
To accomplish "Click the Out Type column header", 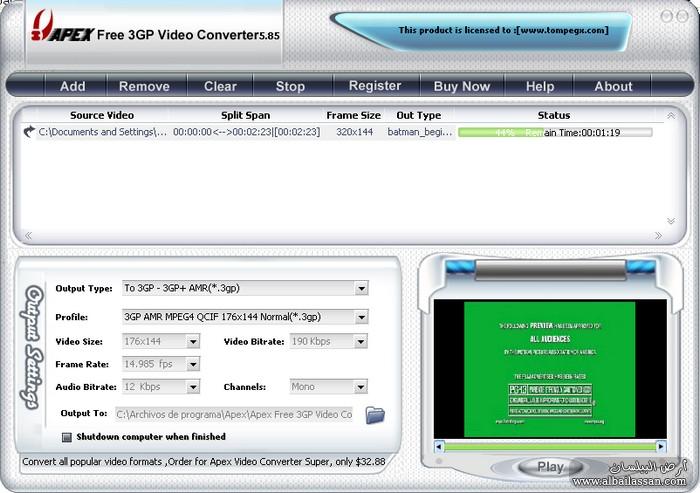I will click(x=419, y=115).
